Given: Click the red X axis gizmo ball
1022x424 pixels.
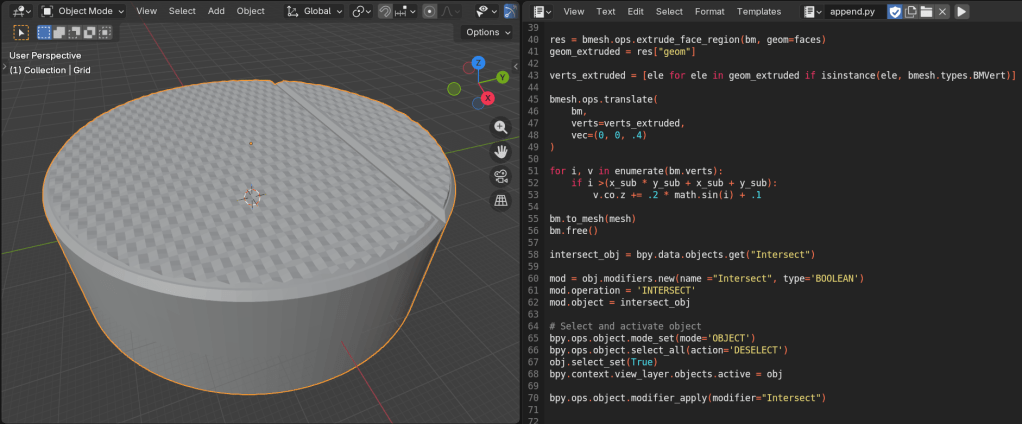Looking at the screenshot, I should point(487,98).
